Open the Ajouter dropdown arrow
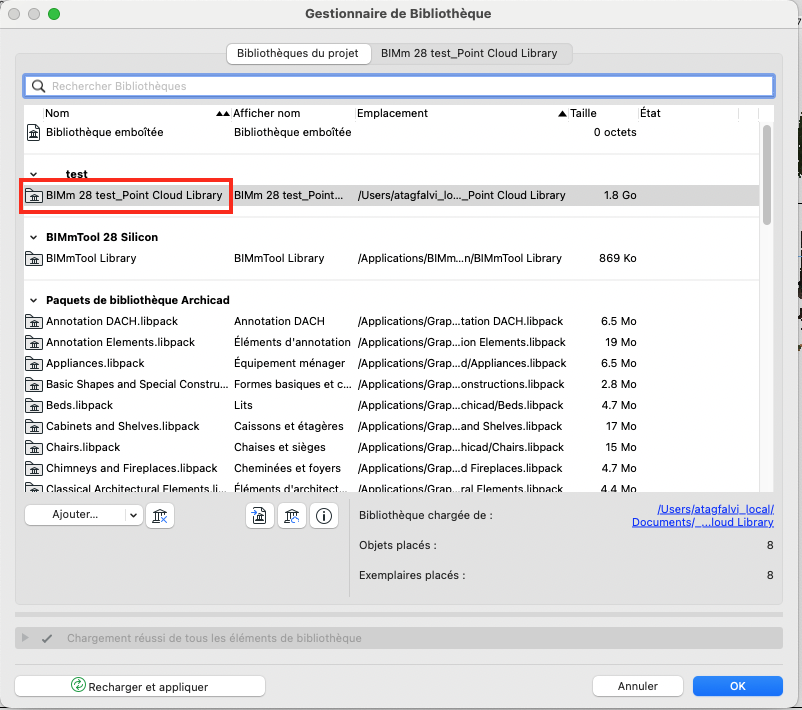This screenshot has width=802, height=710. pos(133,515)
